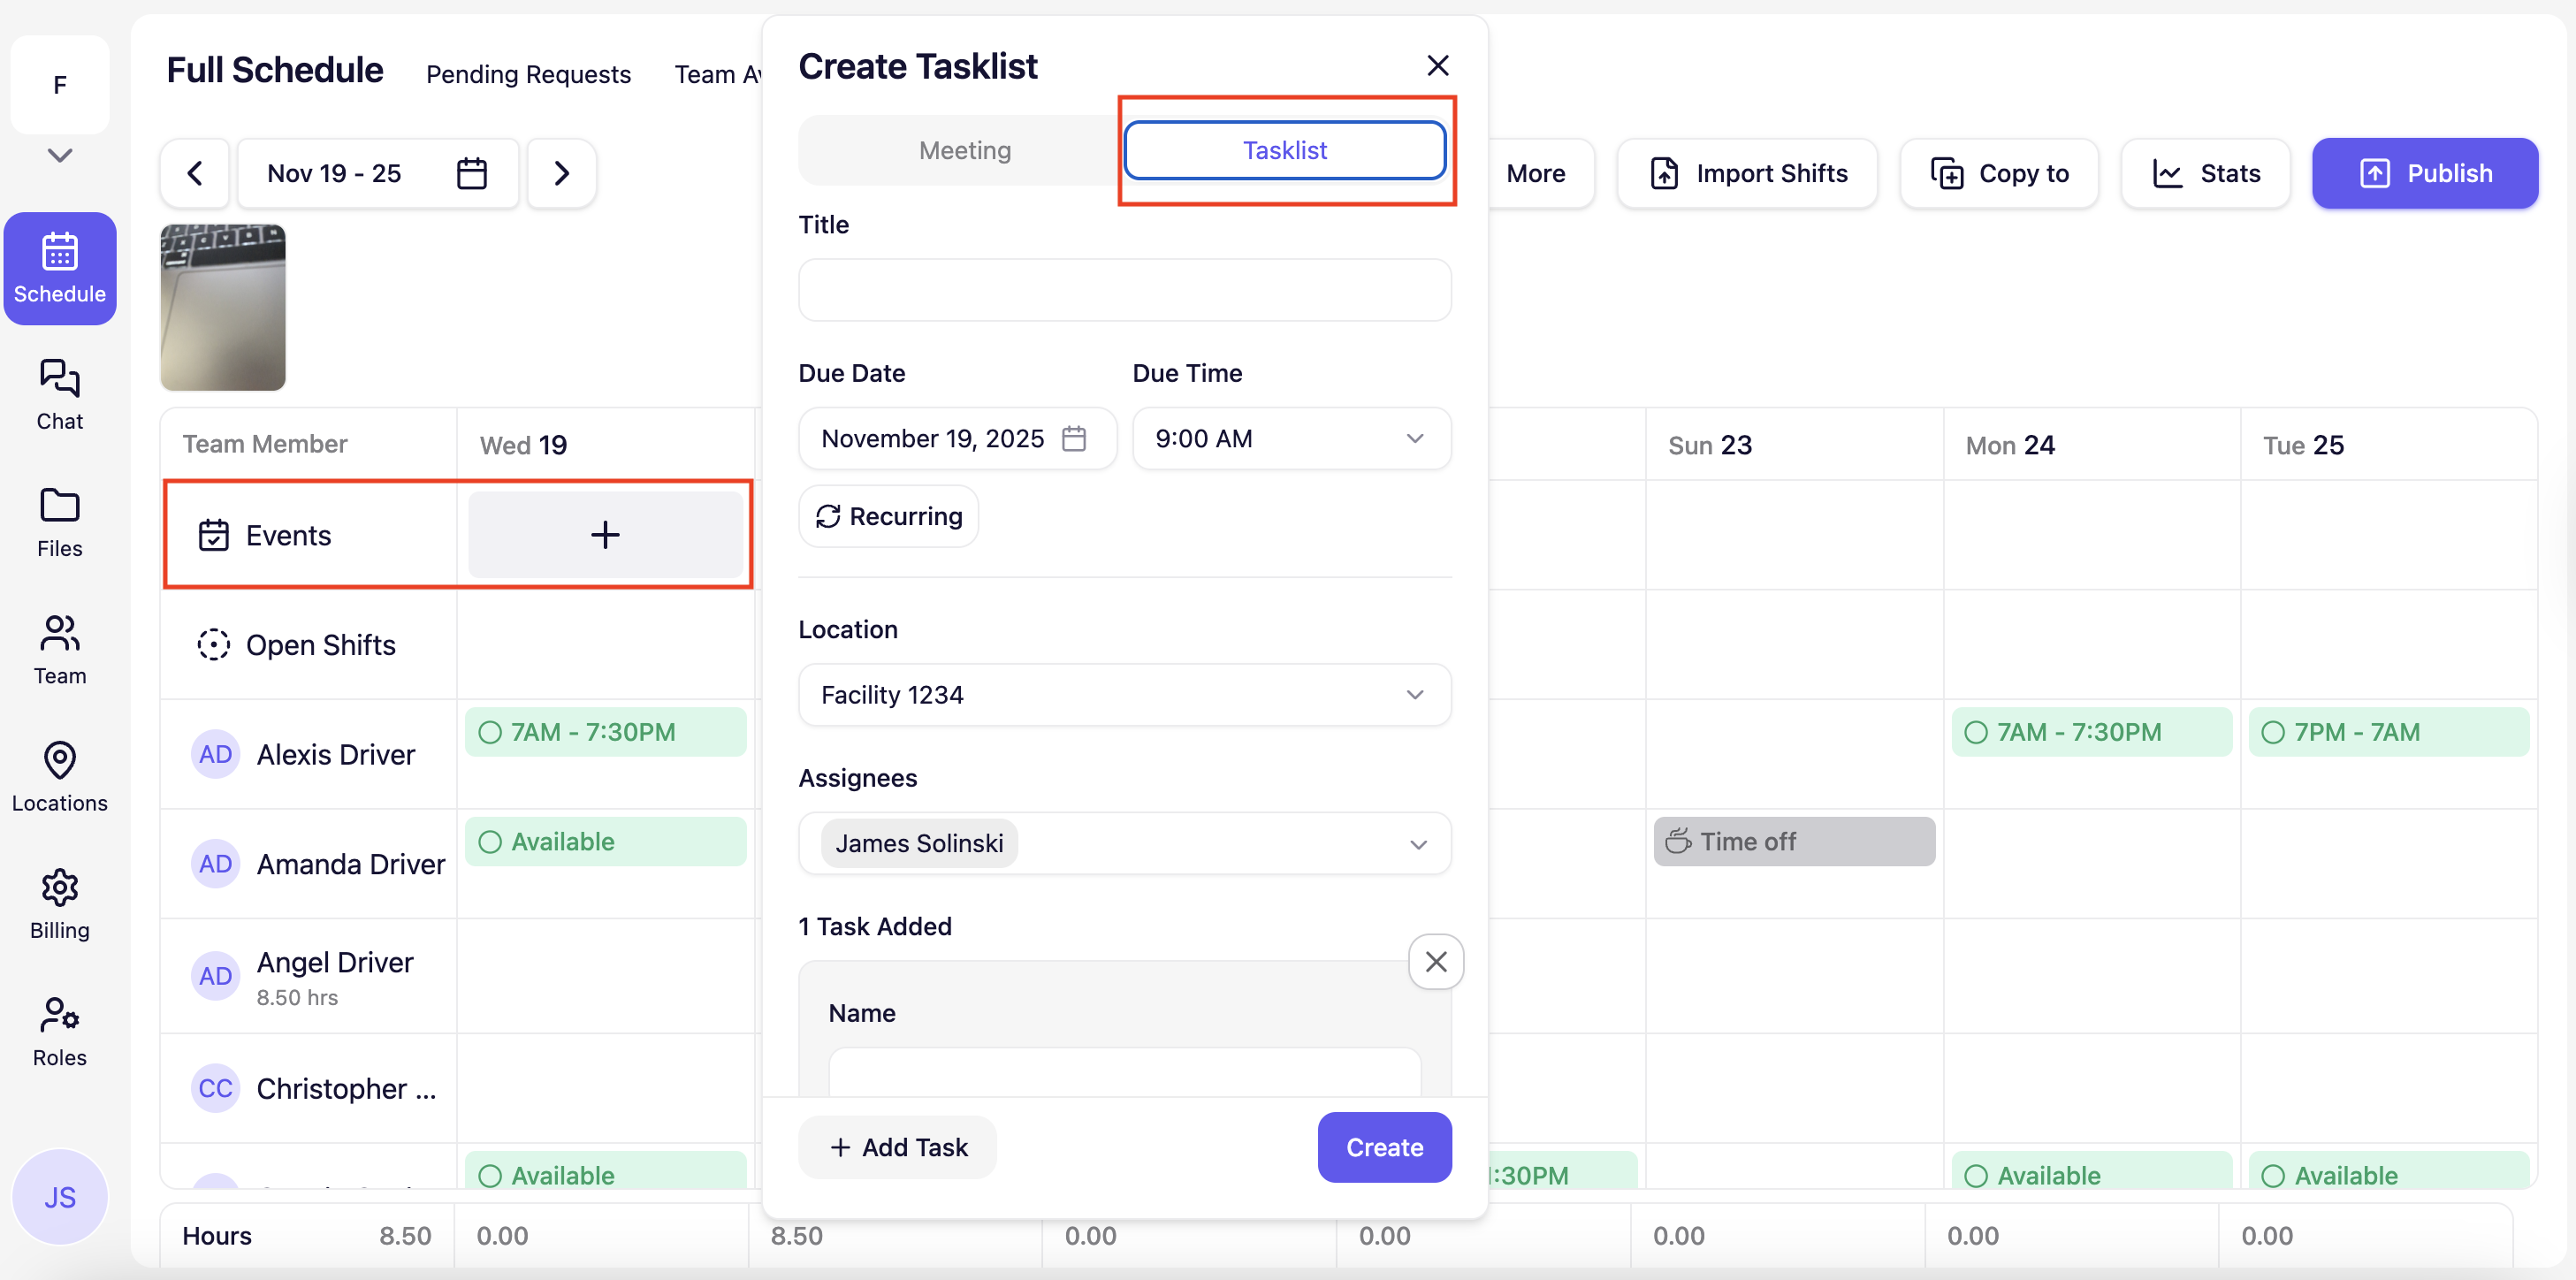2576x1280 pixels.
Task: Expand the Assignees dropdown
Action: pos(1417,843)
